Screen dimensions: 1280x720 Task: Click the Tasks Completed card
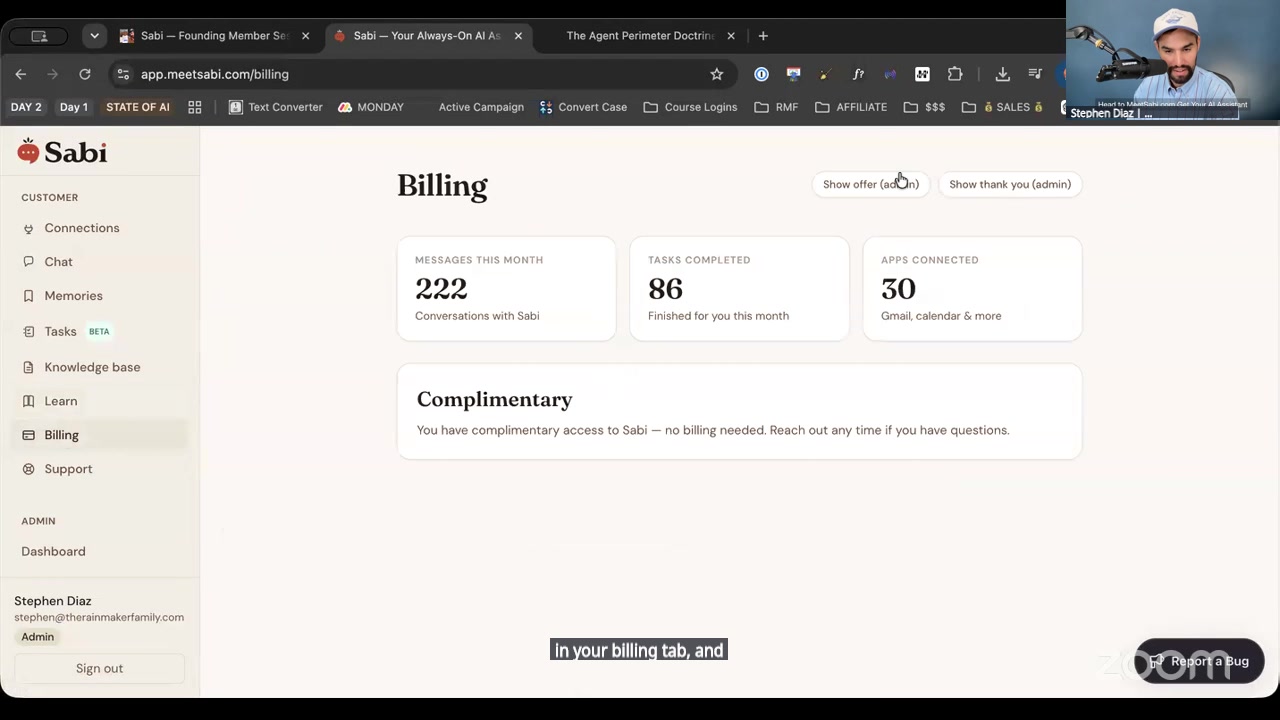pyautogui.click(x=740, y=288)
